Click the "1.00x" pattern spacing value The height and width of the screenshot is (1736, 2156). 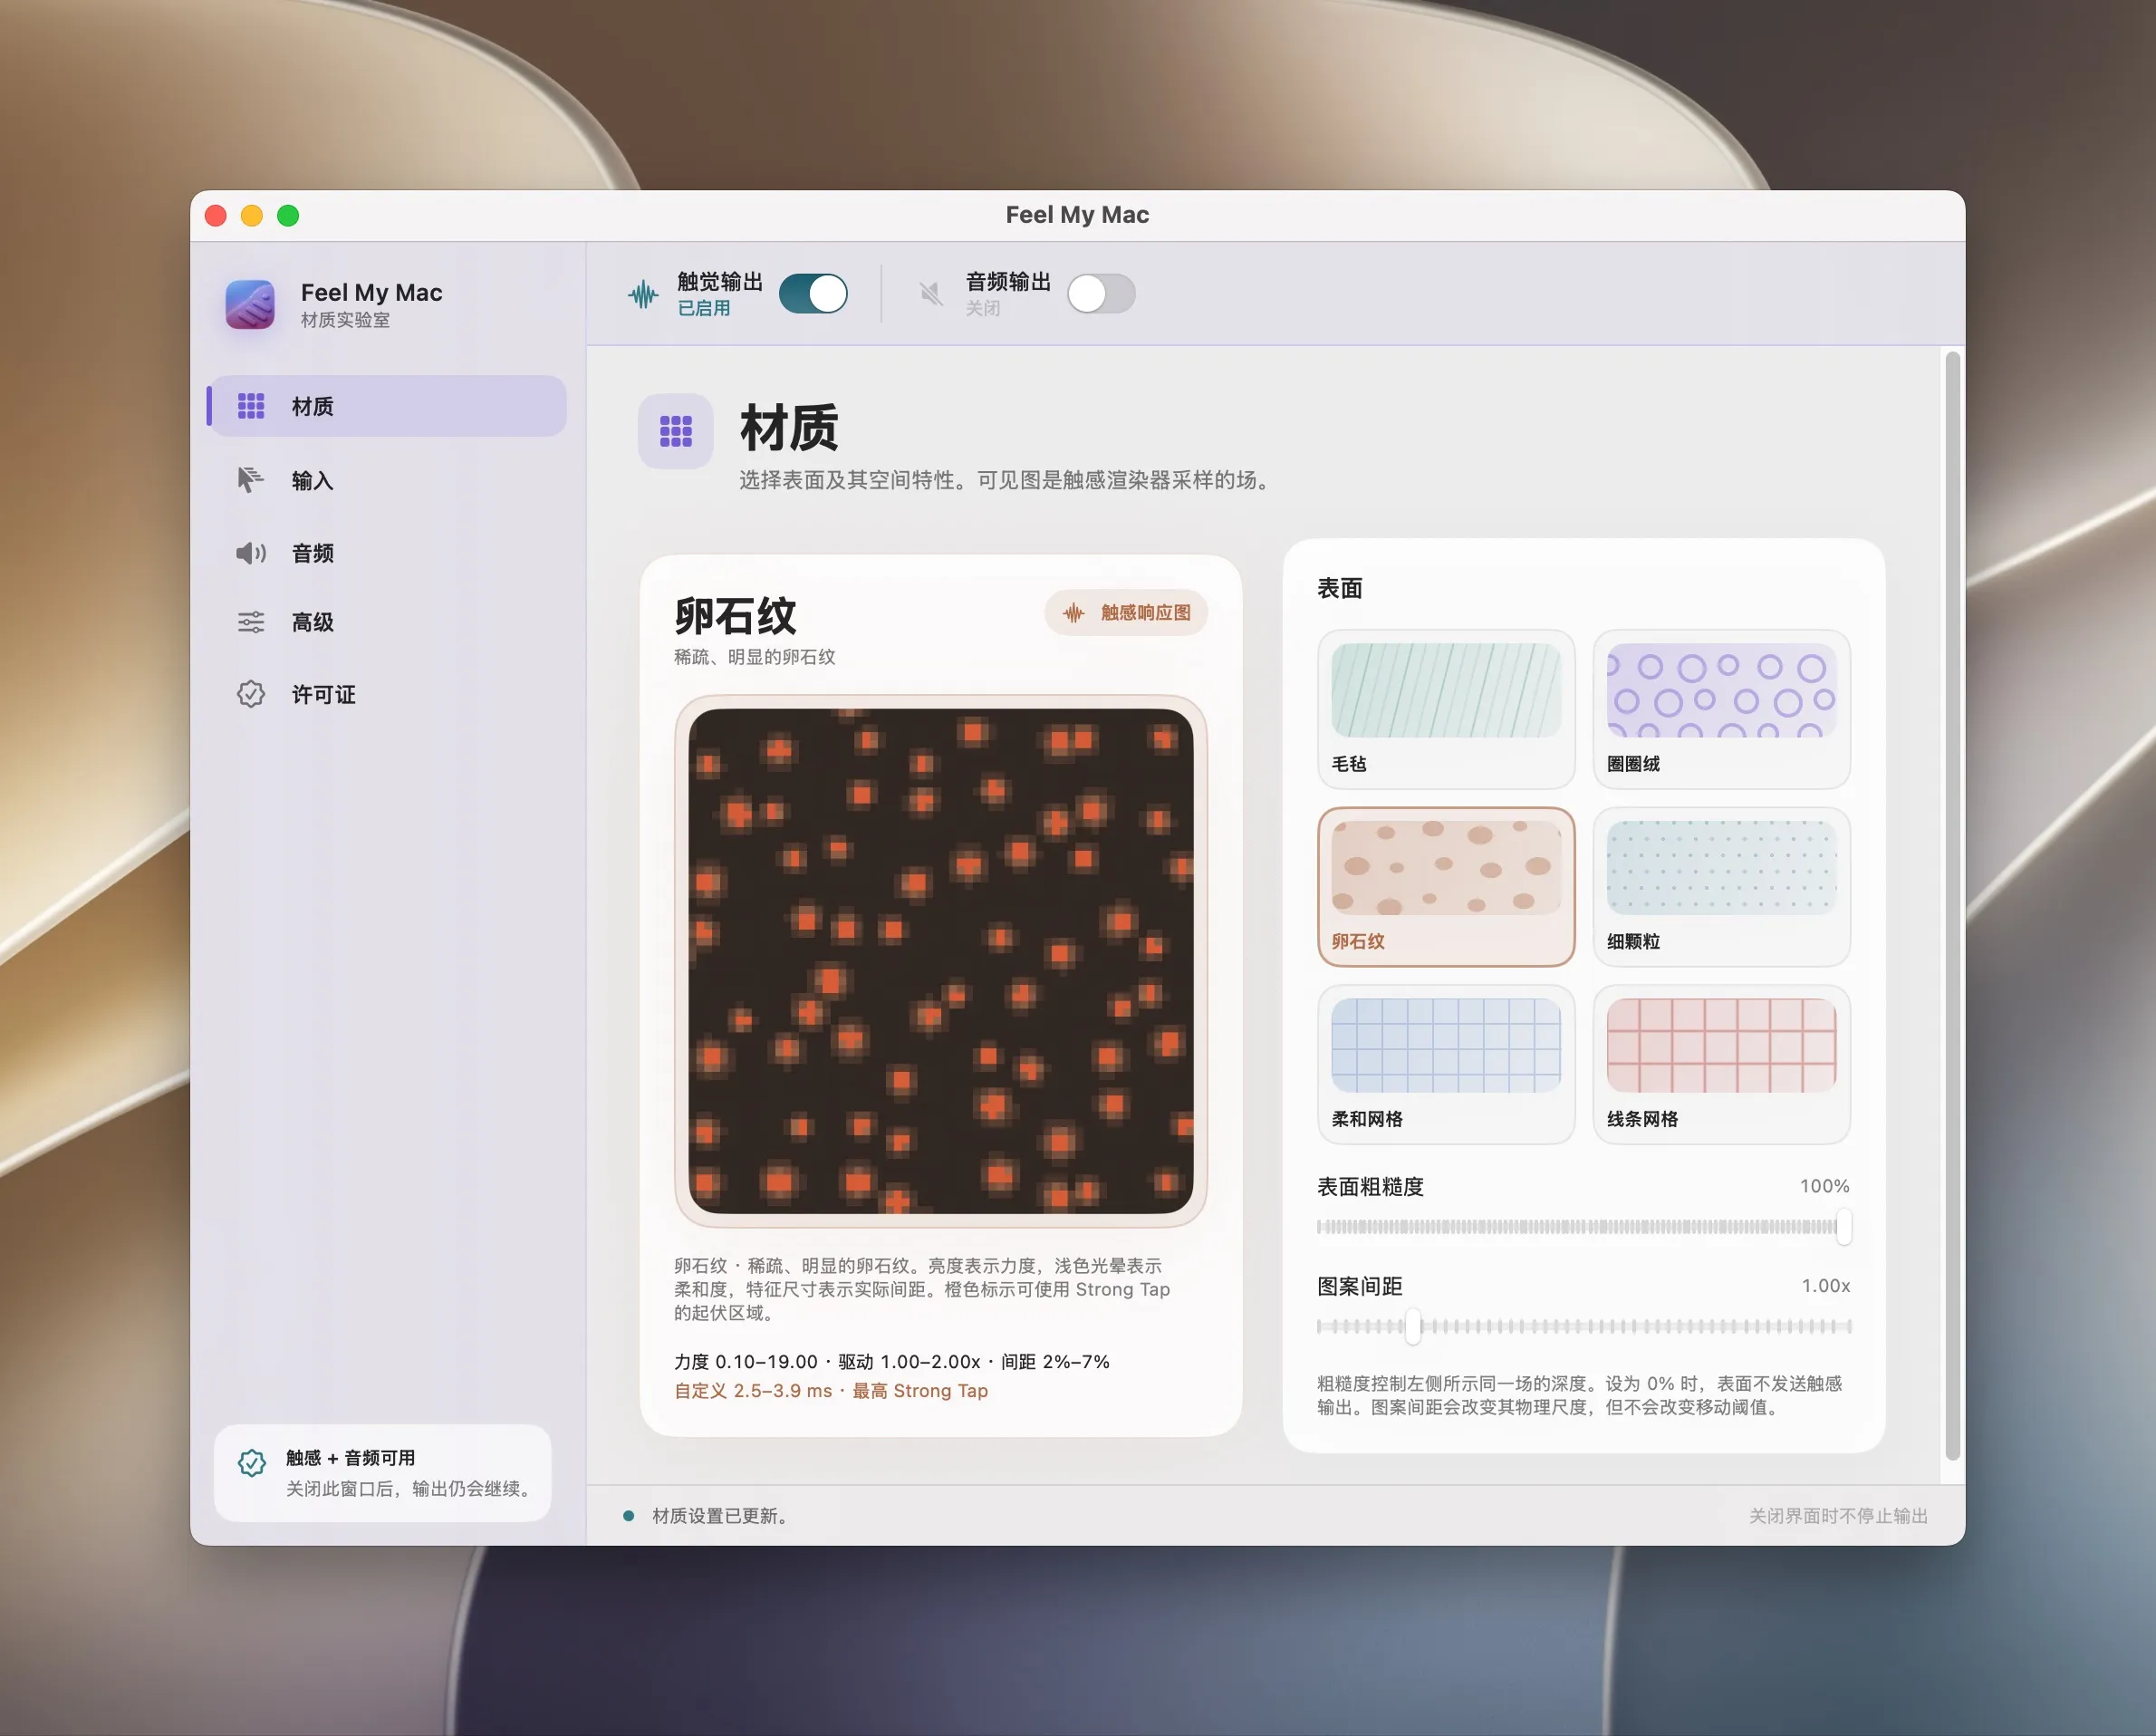point(1826,1286)
